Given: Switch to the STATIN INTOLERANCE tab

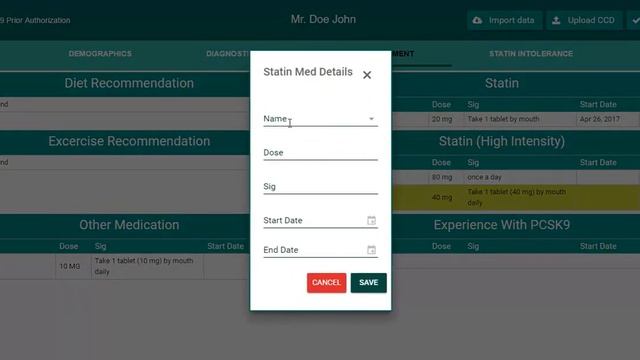Looking at the screenshot, I should coord(531,53).
